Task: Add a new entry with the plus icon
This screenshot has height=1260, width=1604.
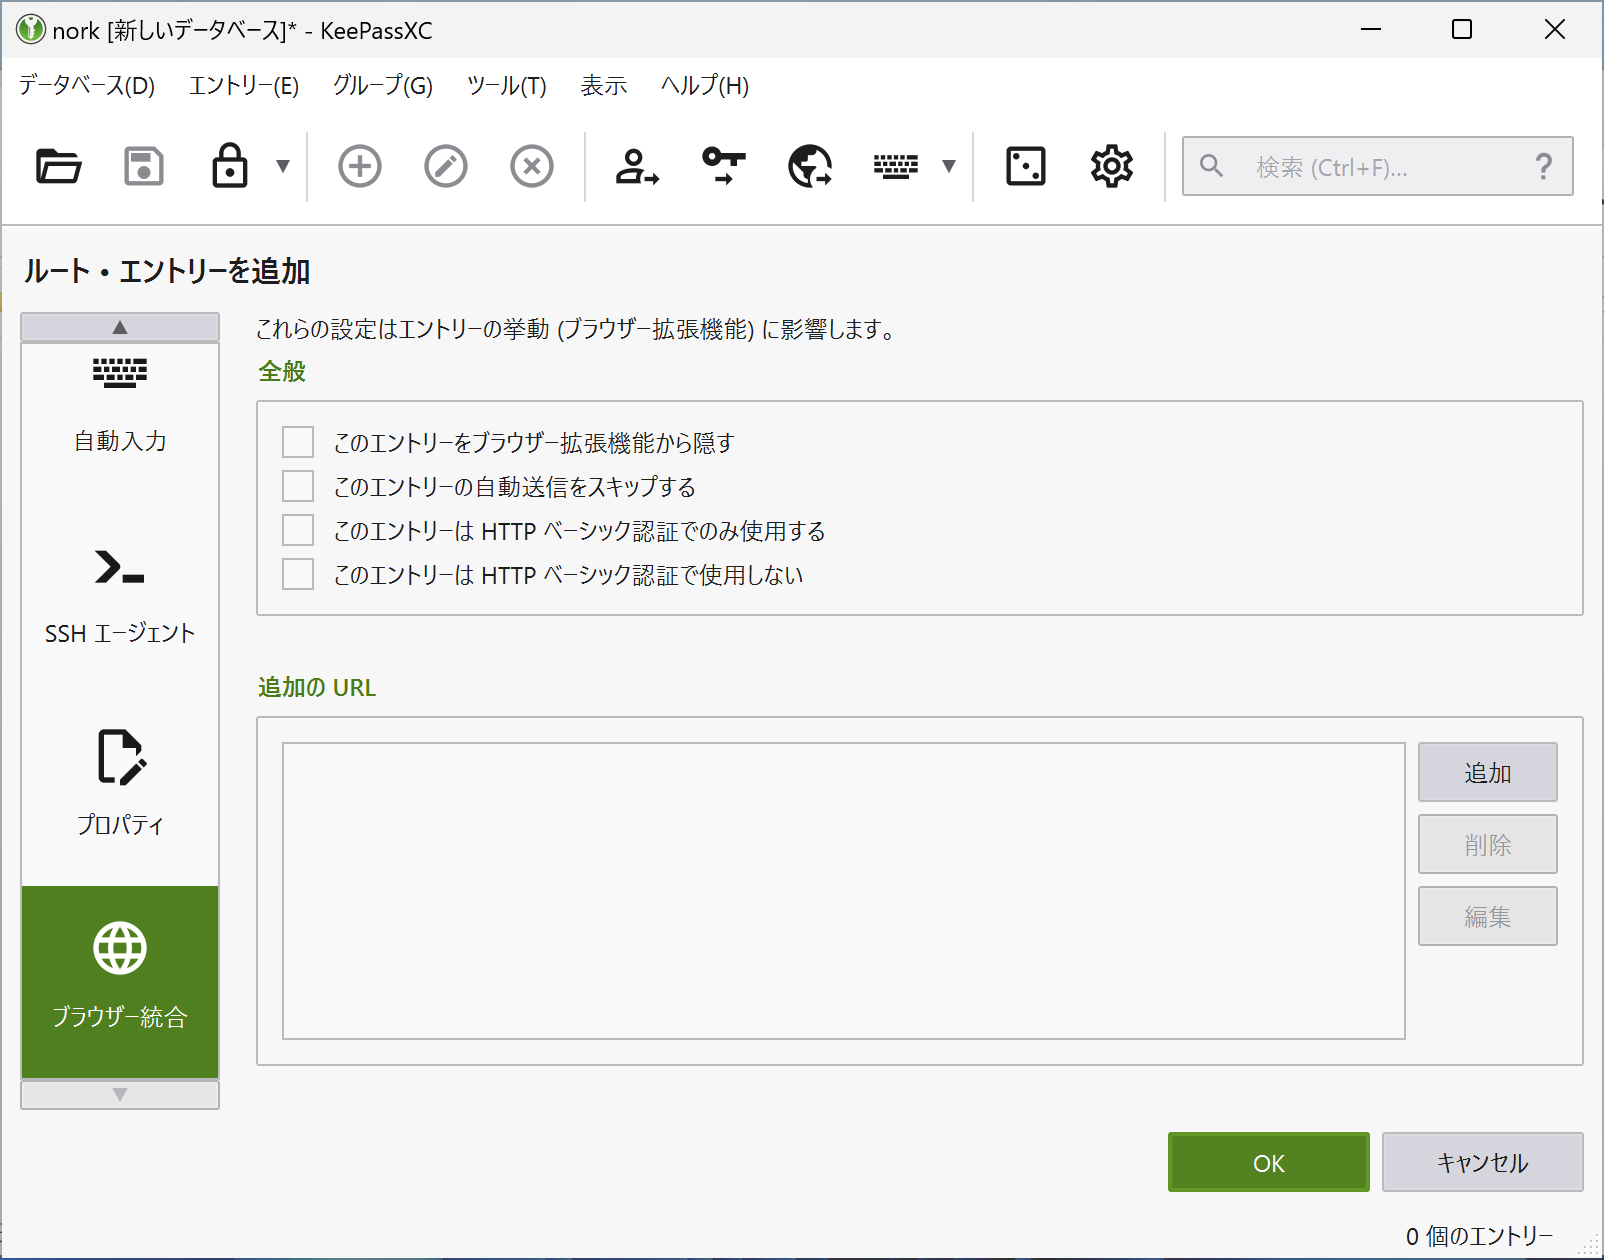Action: tap(359, 166)
